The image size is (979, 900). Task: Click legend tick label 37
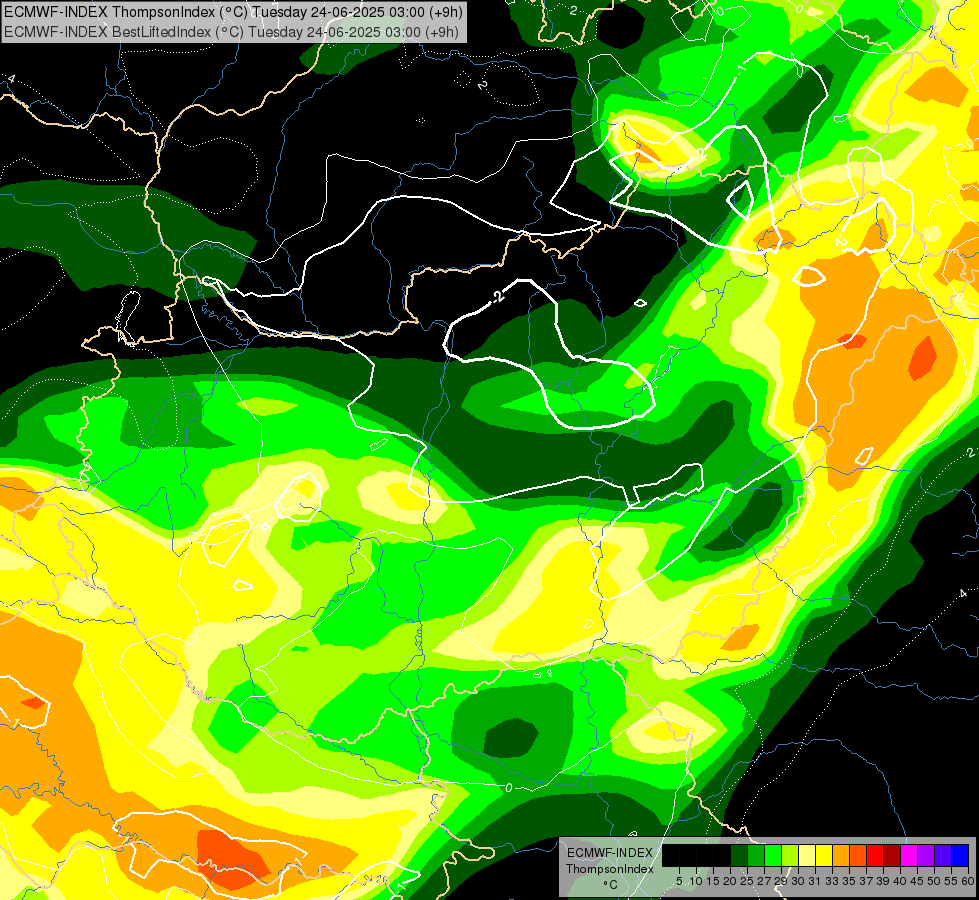866,881
